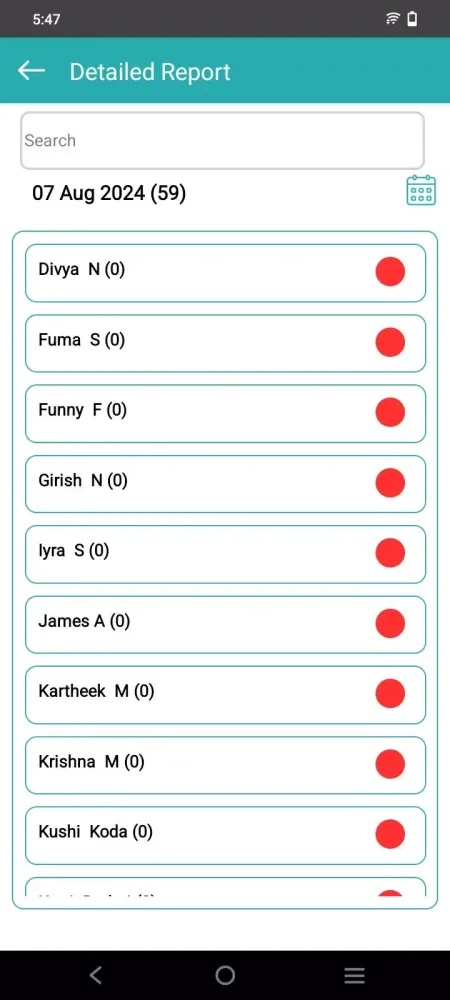Tap the back arrow in the header
The image size is (450, 1000).
31,71
